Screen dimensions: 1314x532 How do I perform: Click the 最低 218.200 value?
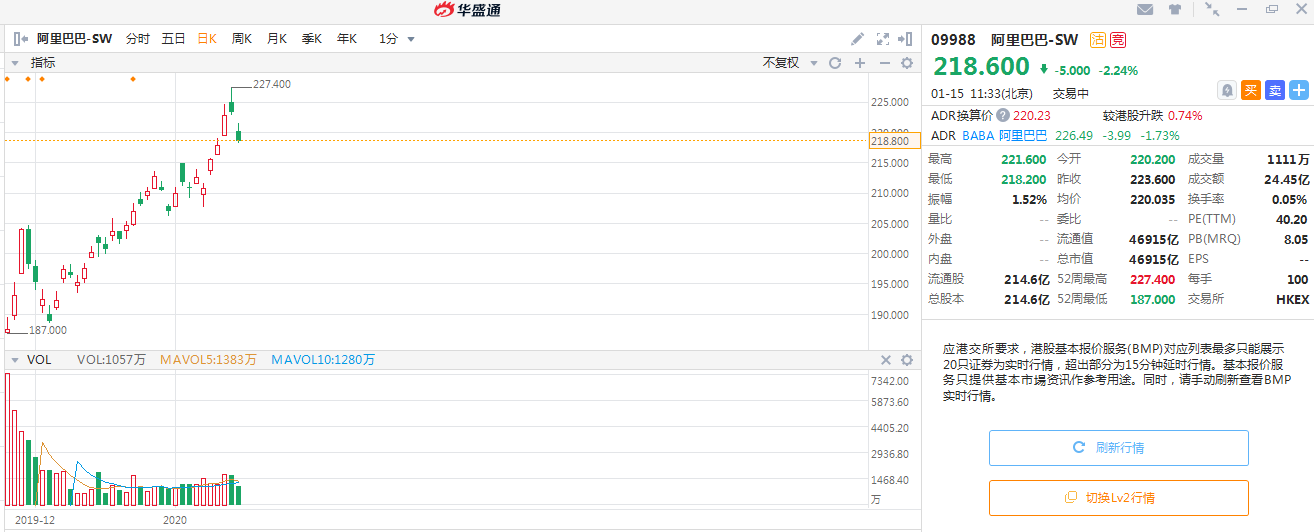1023,179
